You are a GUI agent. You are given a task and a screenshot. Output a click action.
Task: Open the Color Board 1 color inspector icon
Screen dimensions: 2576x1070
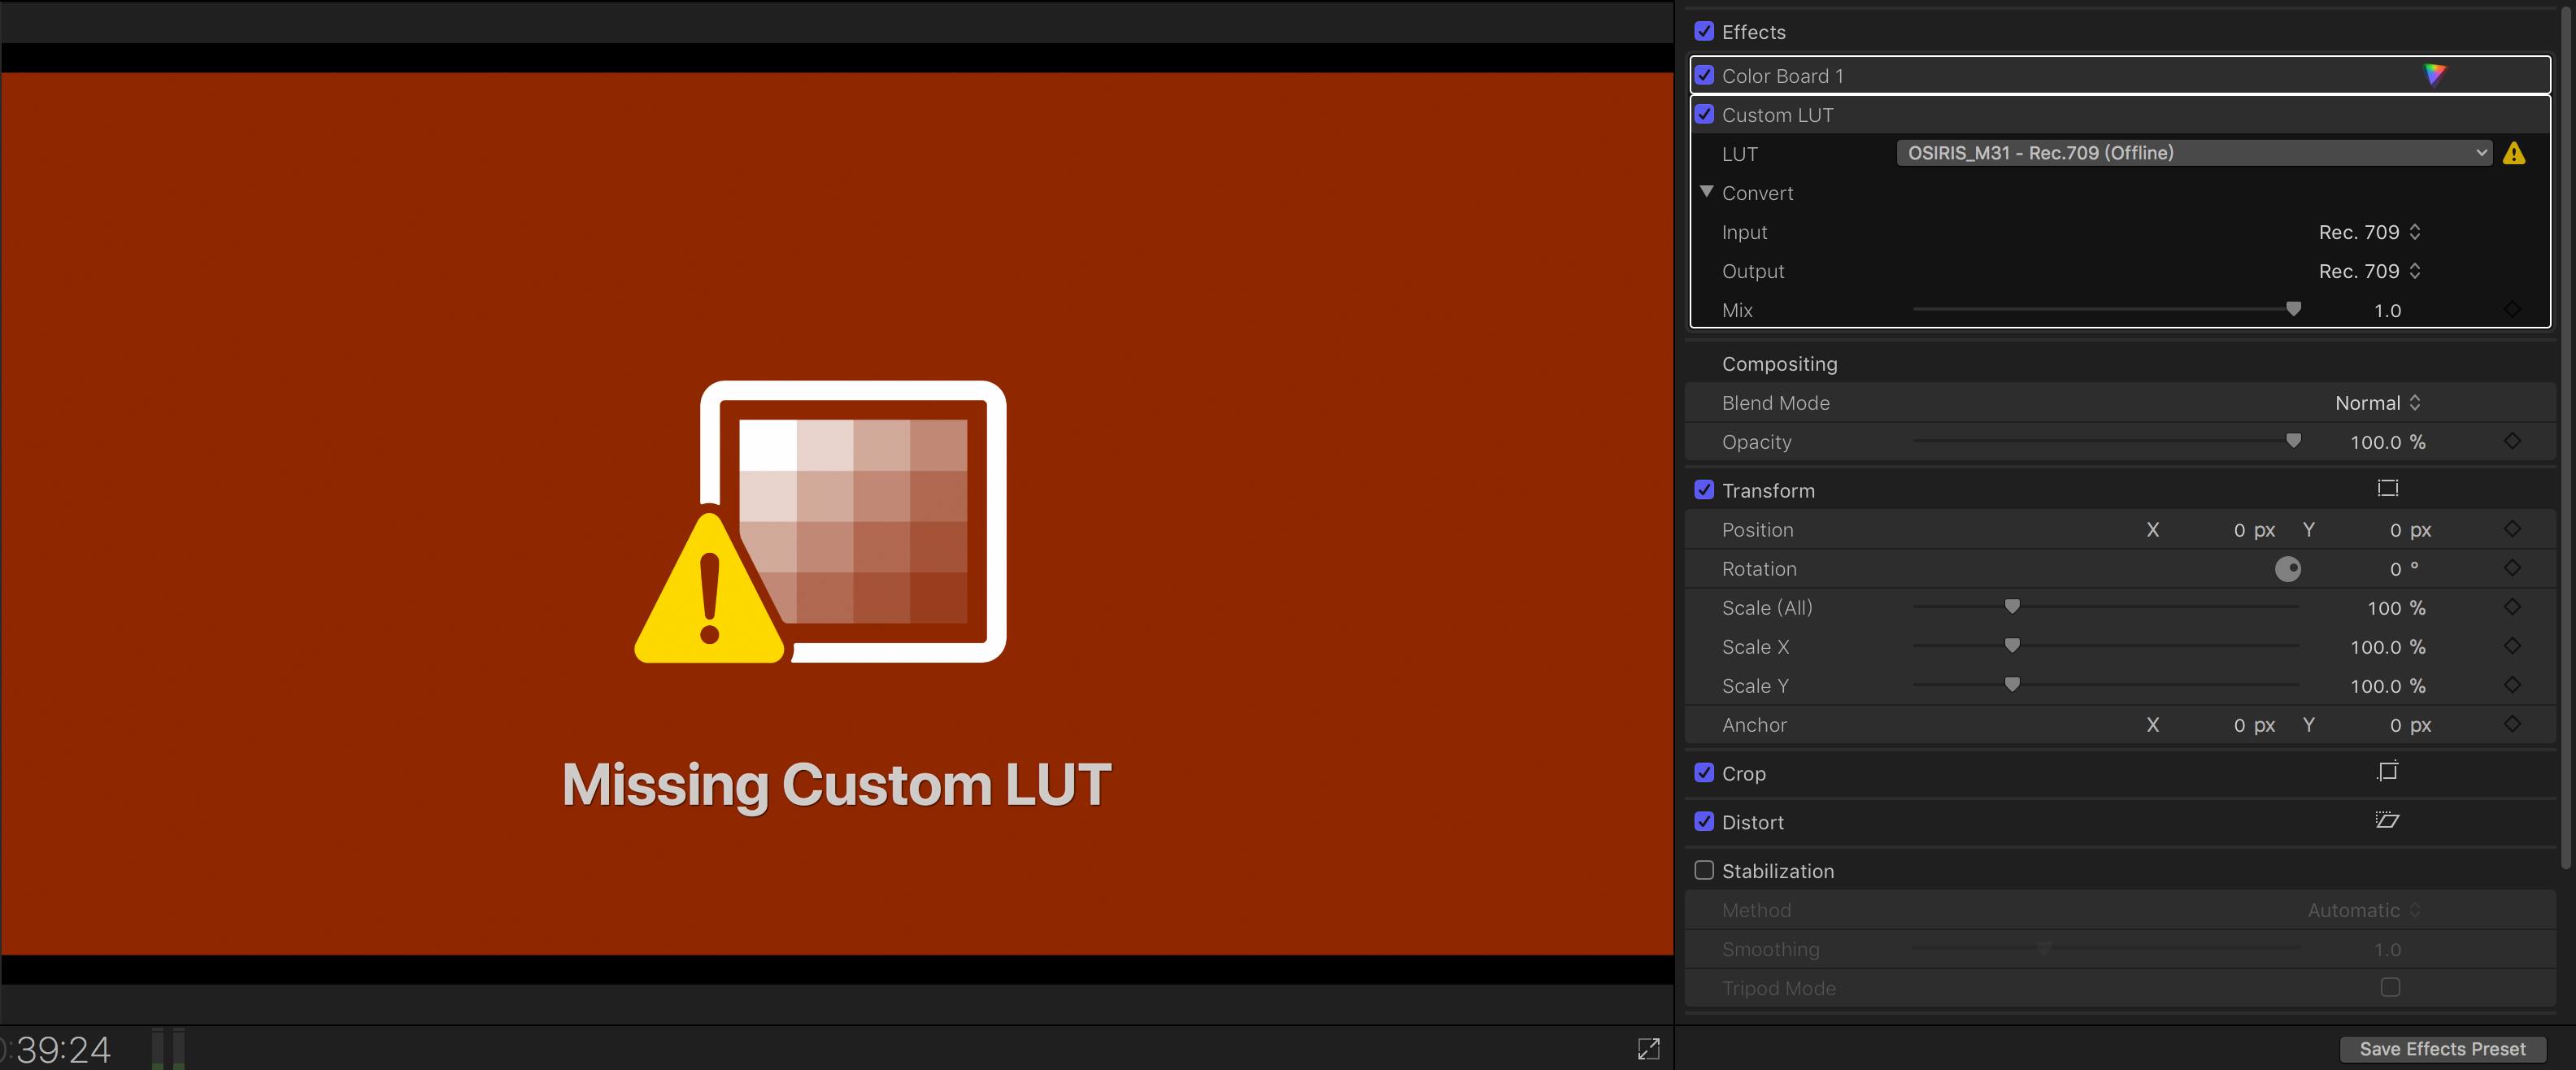(x=2434, y=75)
